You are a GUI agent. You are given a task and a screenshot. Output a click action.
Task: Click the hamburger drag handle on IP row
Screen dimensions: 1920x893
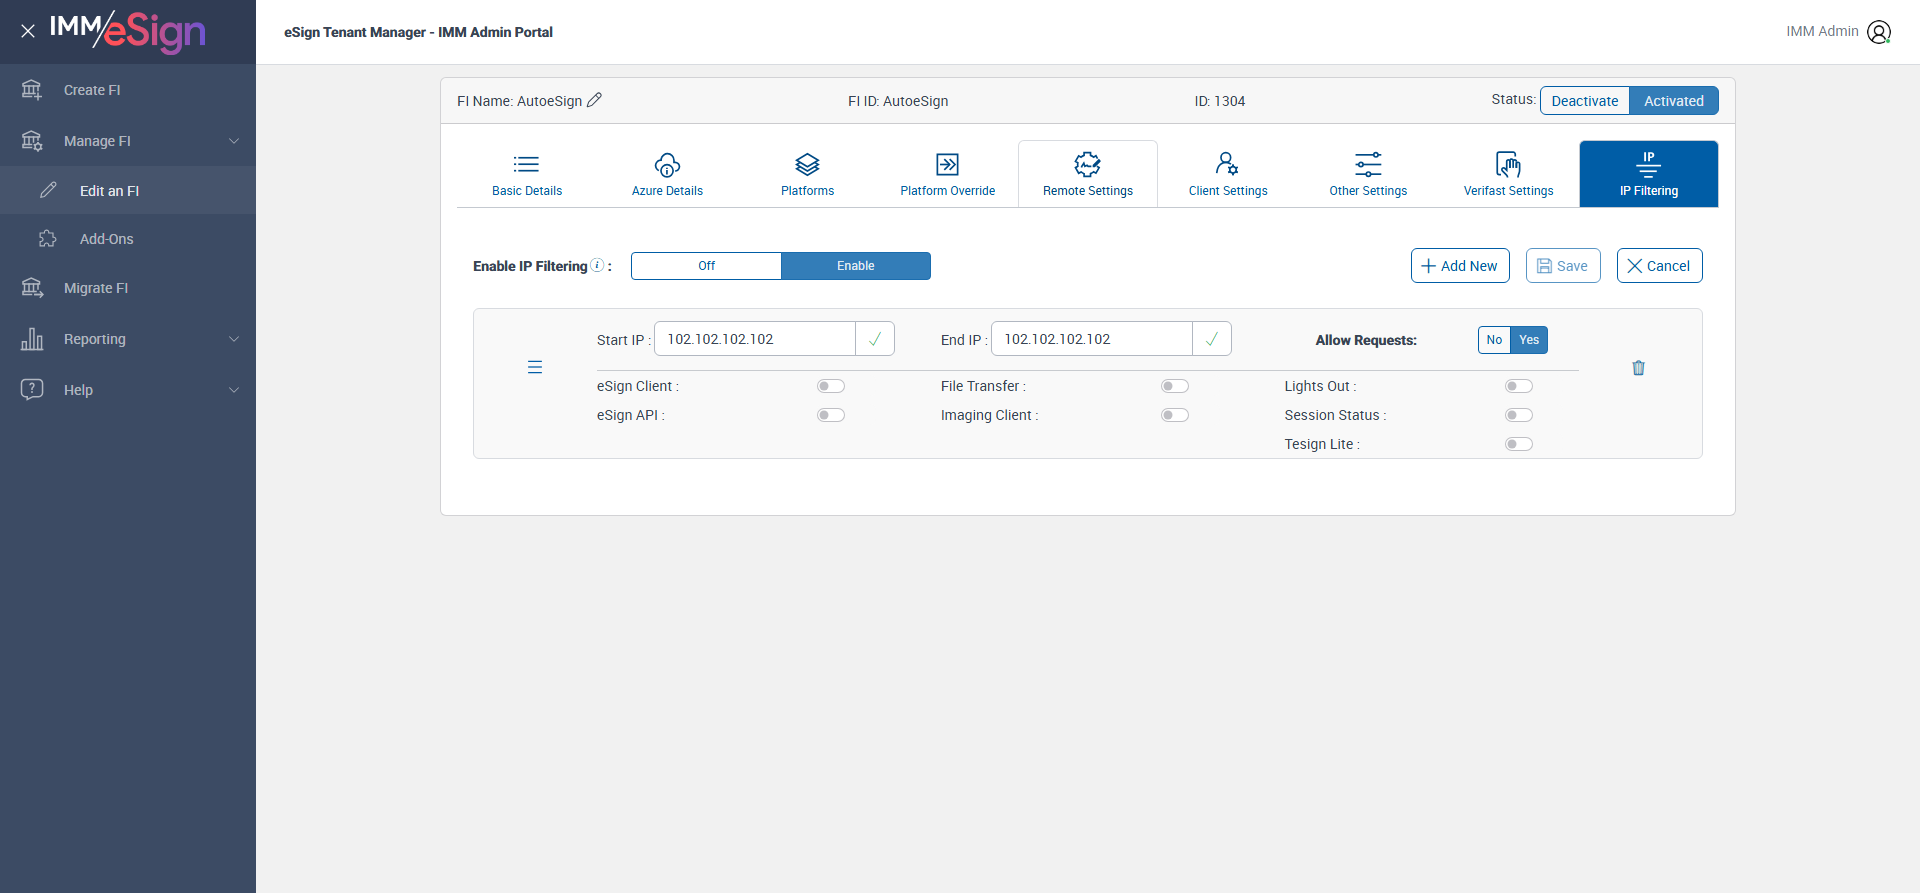(535, 367)
